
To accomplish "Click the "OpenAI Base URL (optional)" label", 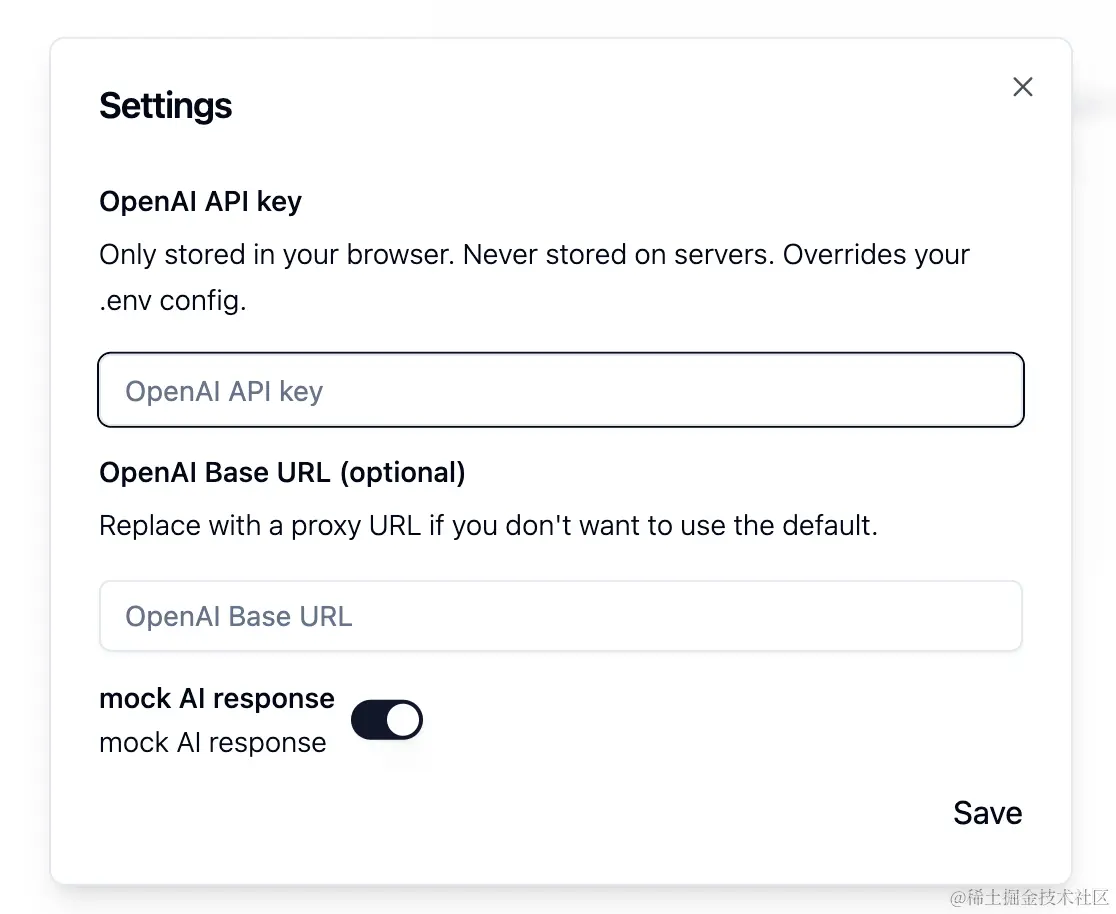I will tap(282, 472).
